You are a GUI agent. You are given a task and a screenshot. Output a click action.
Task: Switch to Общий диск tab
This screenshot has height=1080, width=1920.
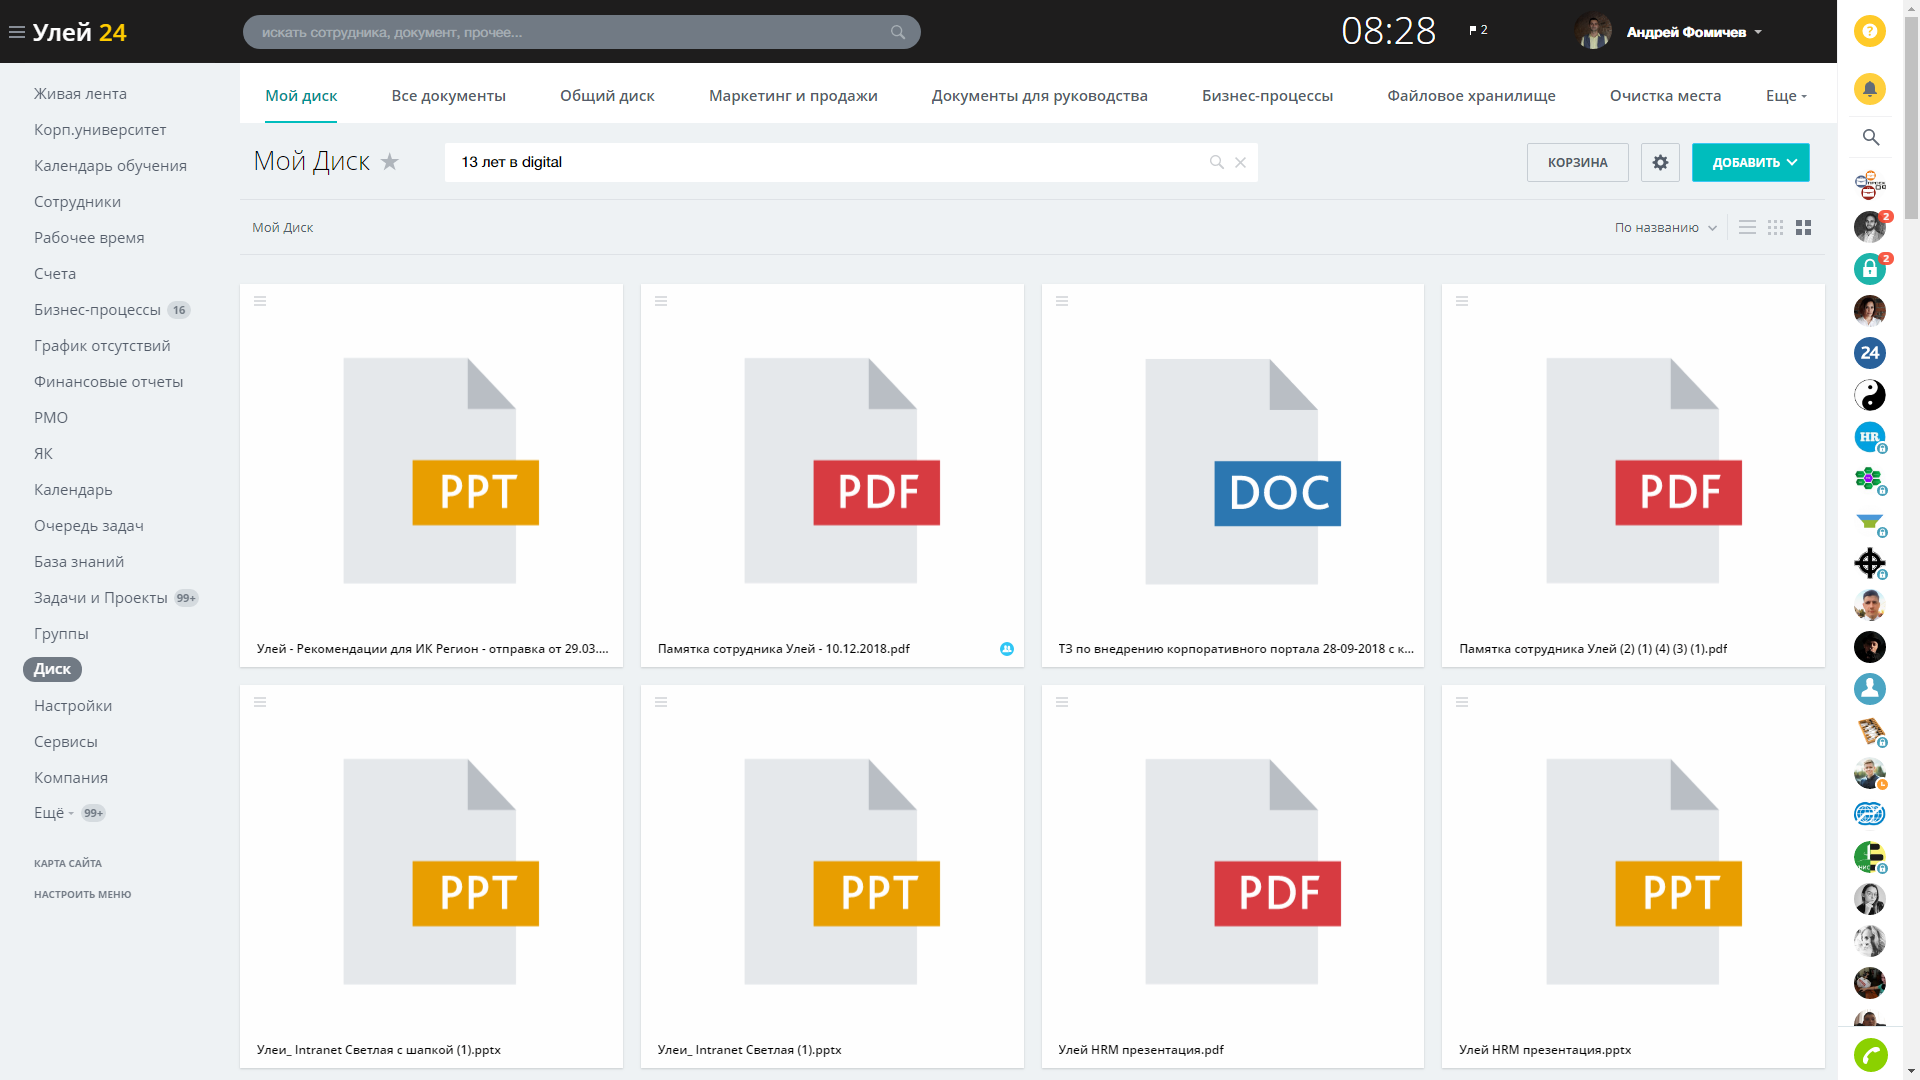tap(607, 96)
